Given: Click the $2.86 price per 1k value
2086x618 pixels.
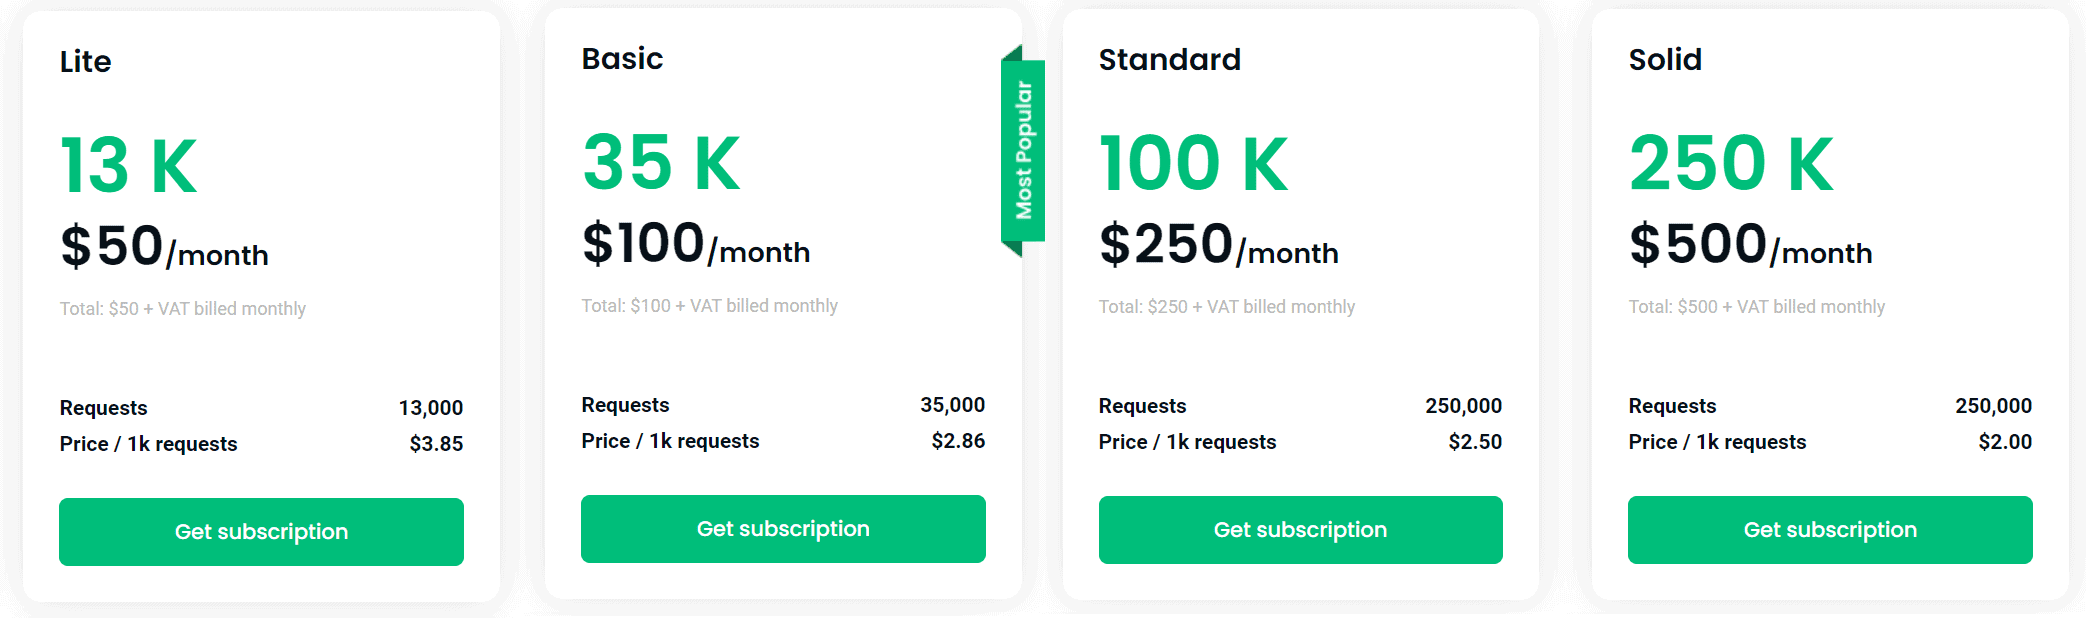Looking at the screenshot, I should (958, 441).
